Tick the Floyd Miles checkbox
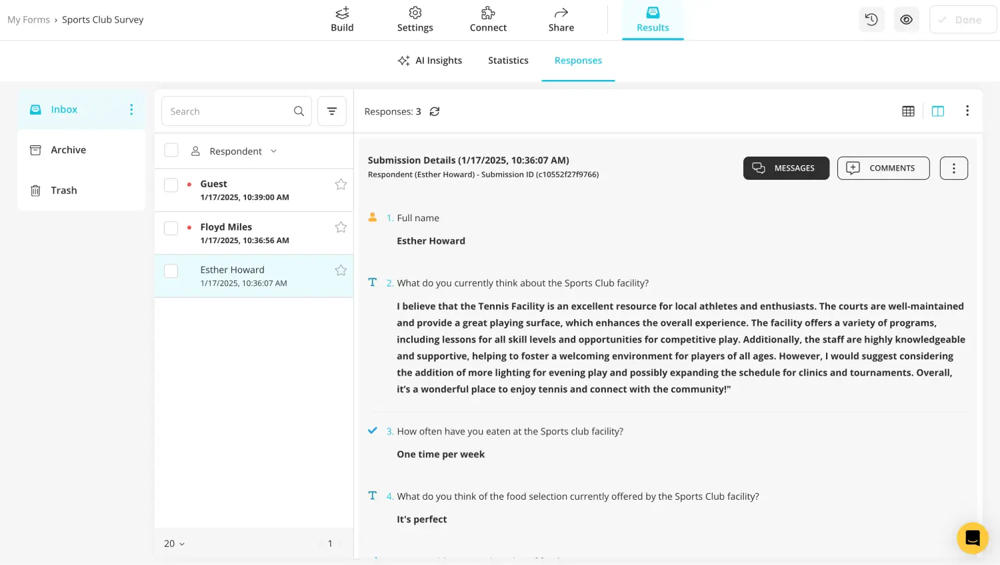The image size is (1000, 565). (x=171, y=228)
